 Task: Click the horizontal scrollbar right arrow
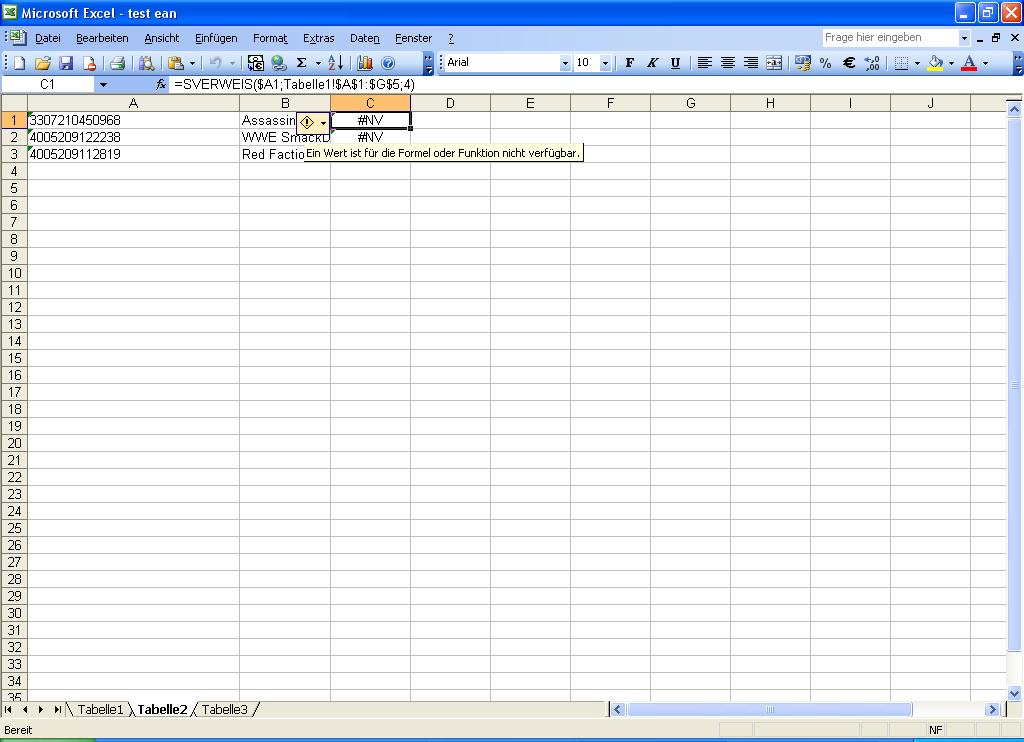click(993, 709)
